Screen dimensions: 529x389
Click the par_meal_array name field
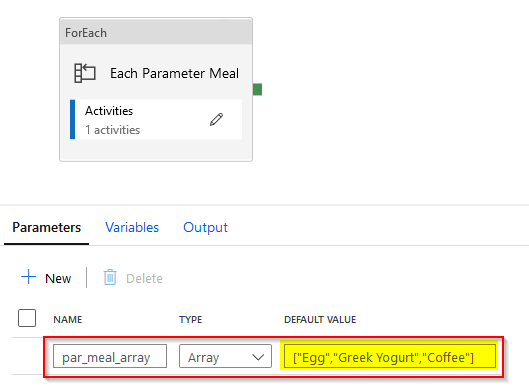110,356
